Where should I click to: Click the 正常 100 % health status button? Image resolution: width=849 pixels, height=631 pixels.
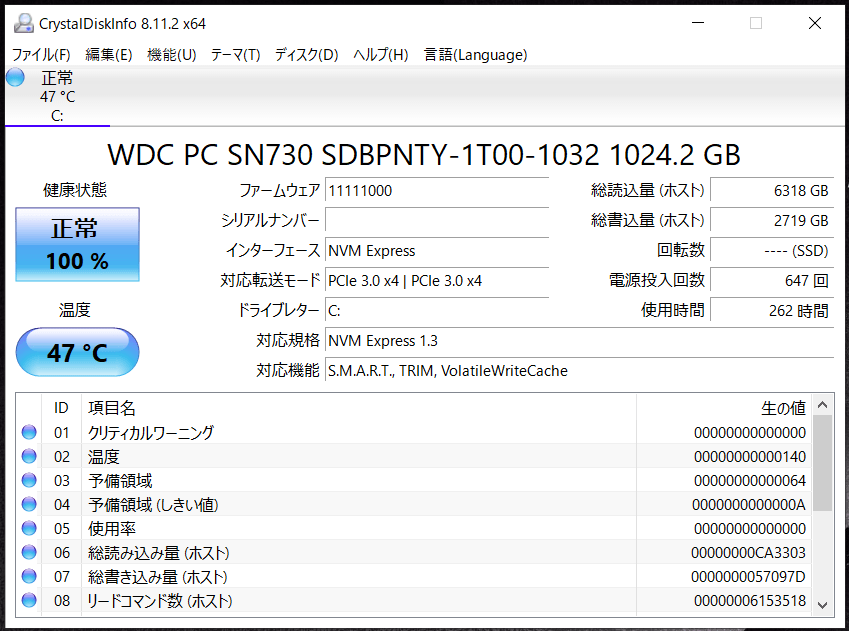[x=77, y=244]
